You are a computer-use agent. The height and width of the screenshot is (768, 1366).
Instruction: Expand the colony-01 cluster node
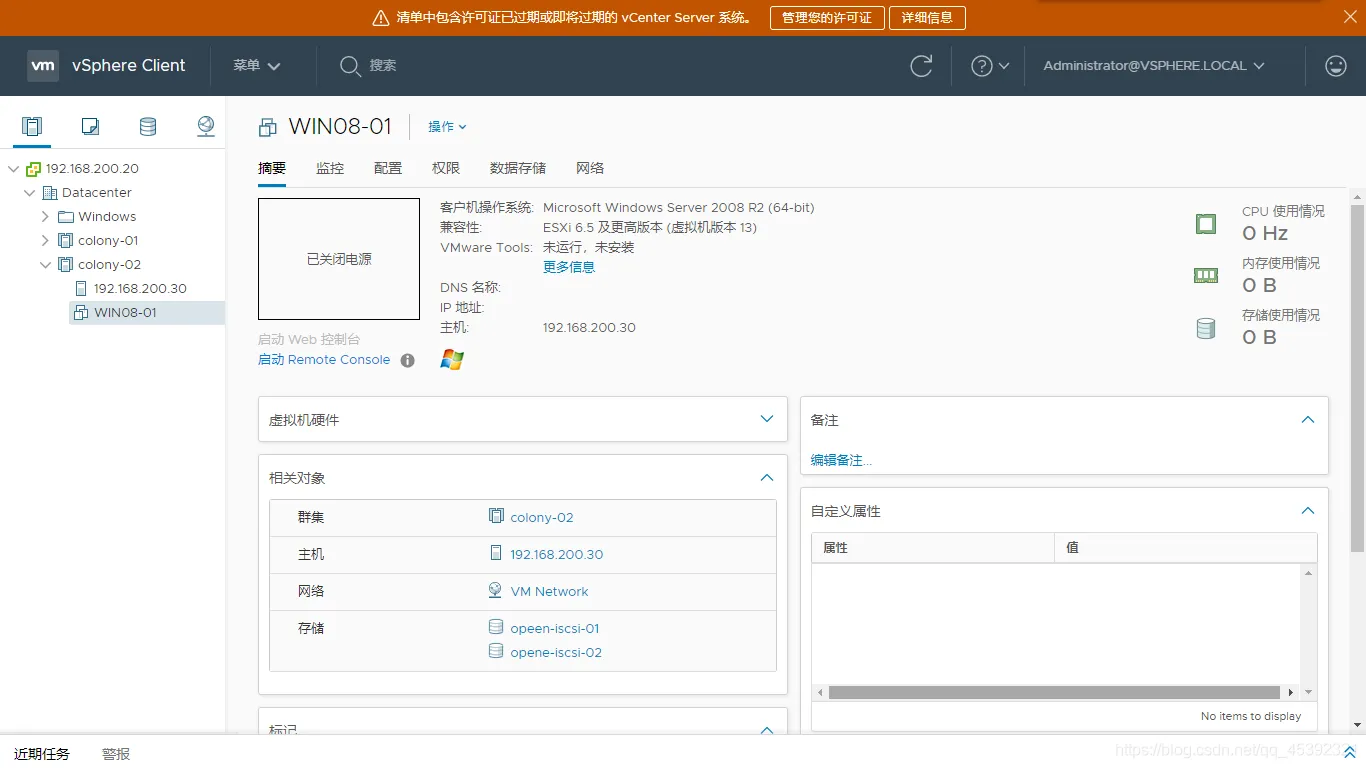(x=45, y=241)
